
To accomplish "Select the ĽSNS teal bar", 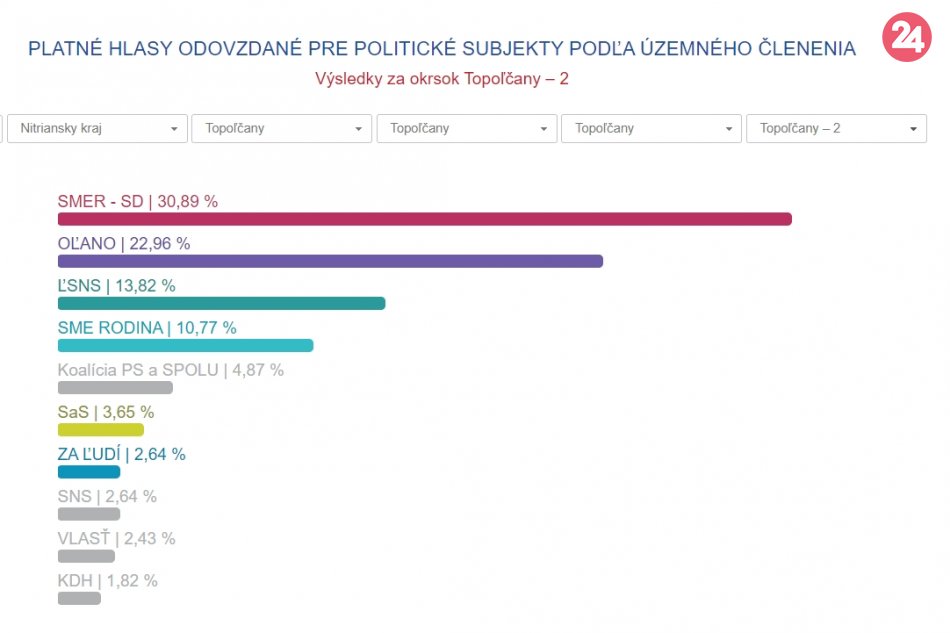I will tap(221, 303).
